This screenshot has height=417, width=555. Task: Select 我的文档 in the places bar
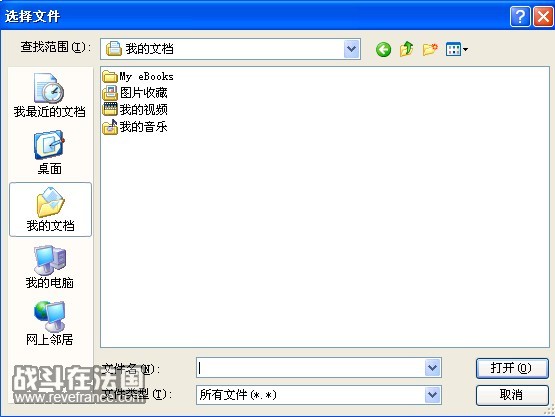click(50, 210)
